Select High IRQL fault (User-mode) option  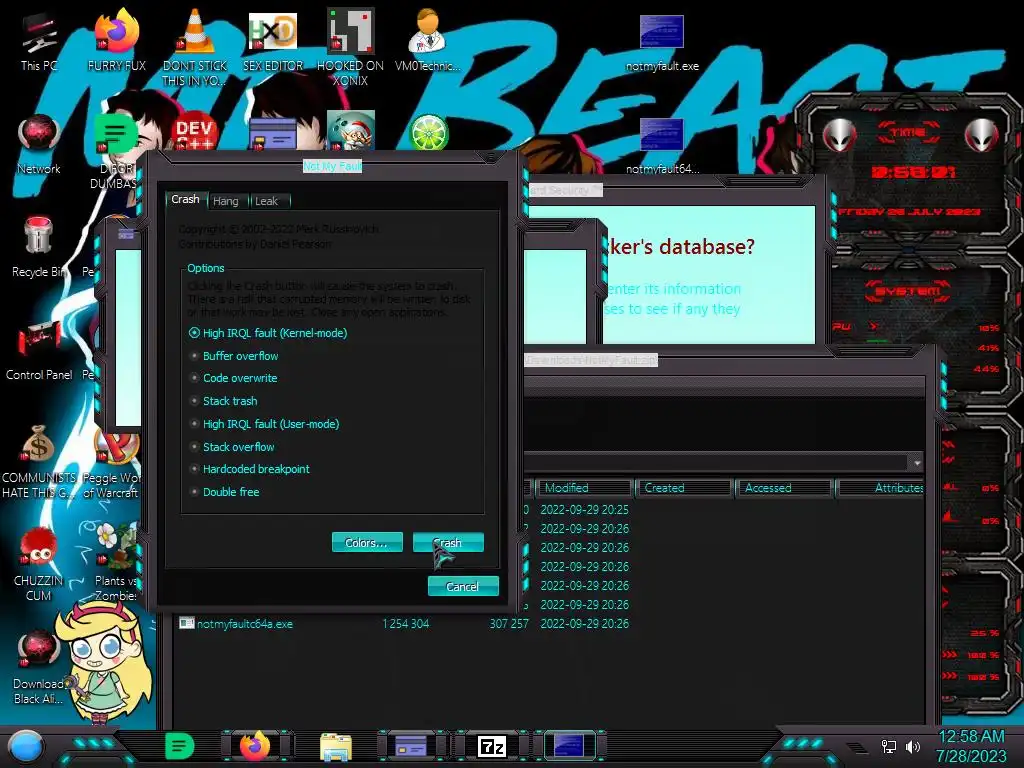coord(264,424)
